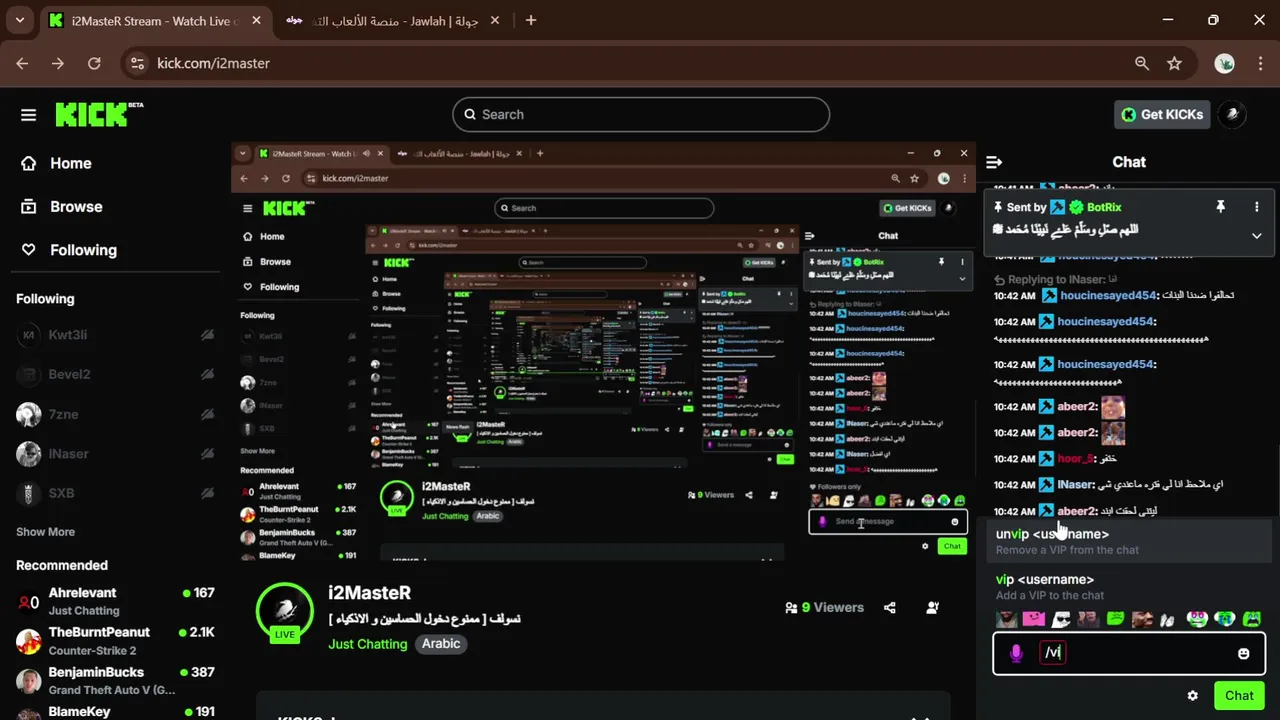Click Show More under Following

coord(45,532)
